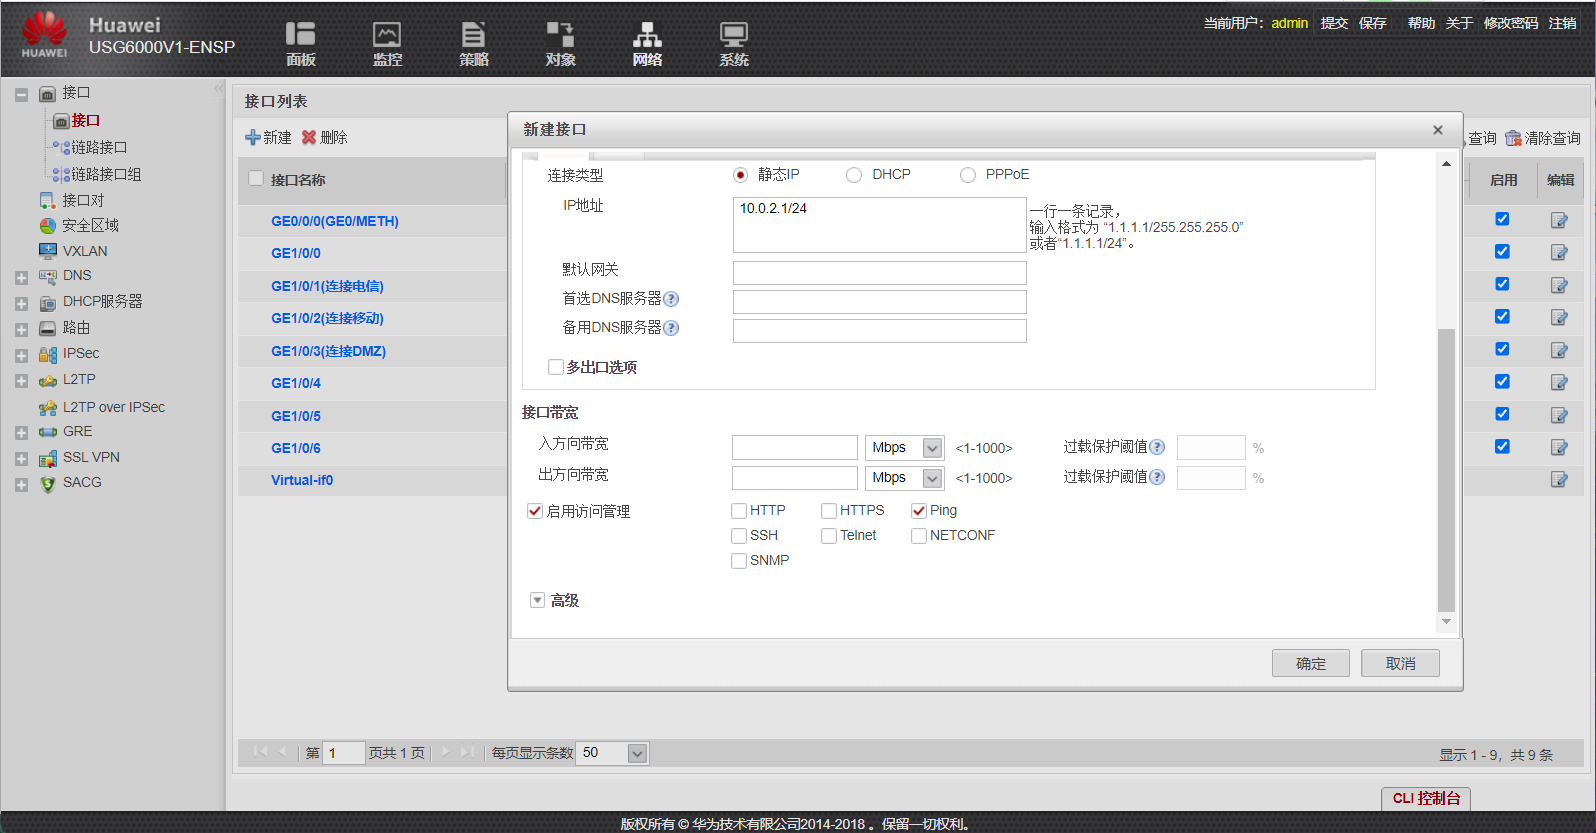Viewport: 1596px width, 833px height.
Task: Click the SSL VPN icon
Action: pyautogui.click(x=47, y=458)
